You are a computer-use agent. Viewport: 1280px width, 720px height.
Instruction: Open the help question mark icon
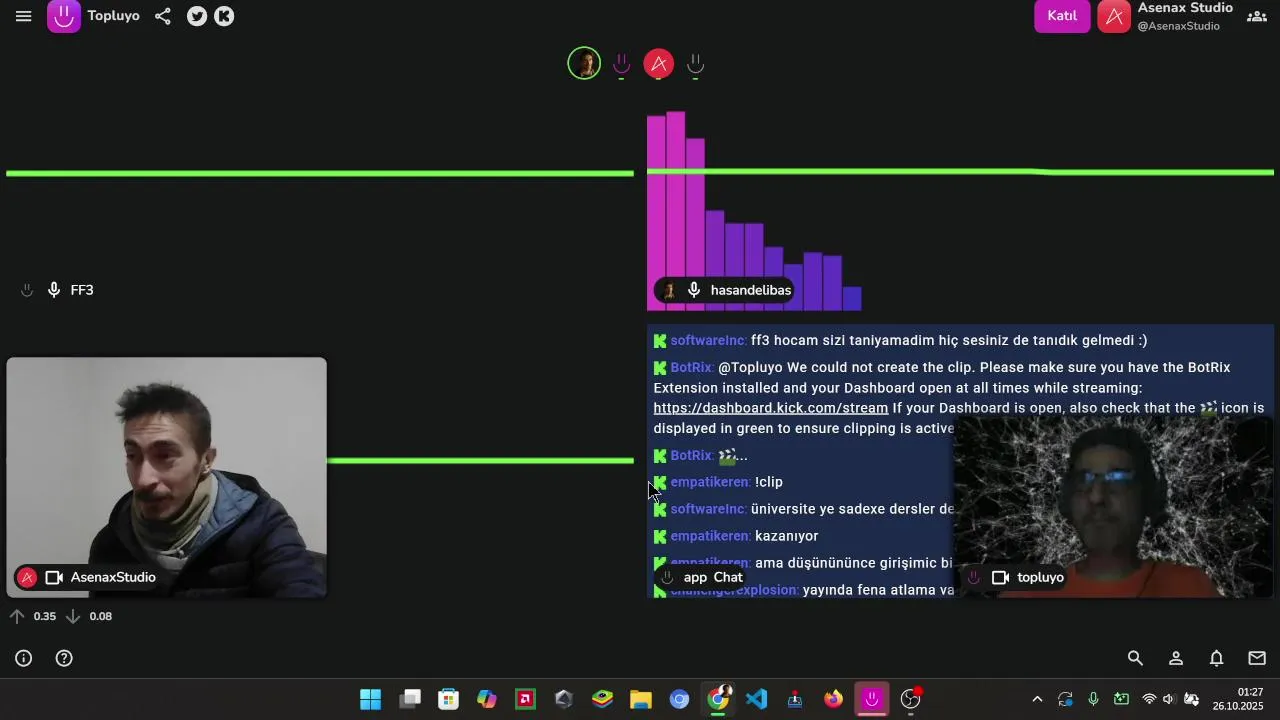coord(64,658)
